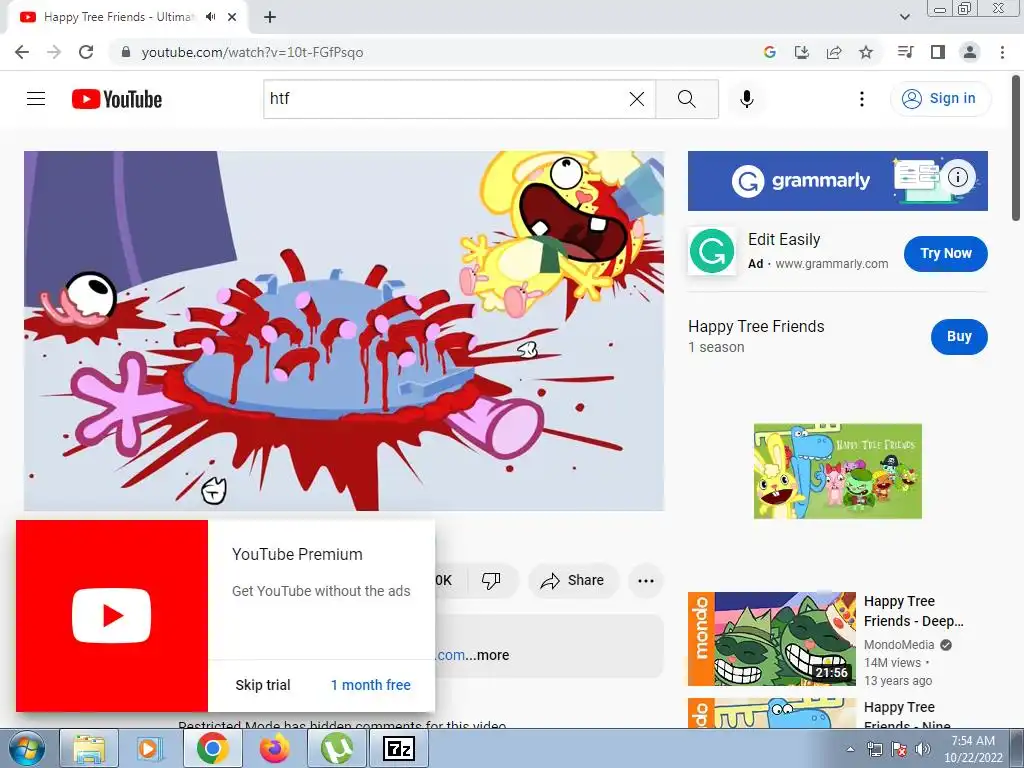Open 7-Zip from the taskbar
The image size is (1024, 768).
click(399, 748)
